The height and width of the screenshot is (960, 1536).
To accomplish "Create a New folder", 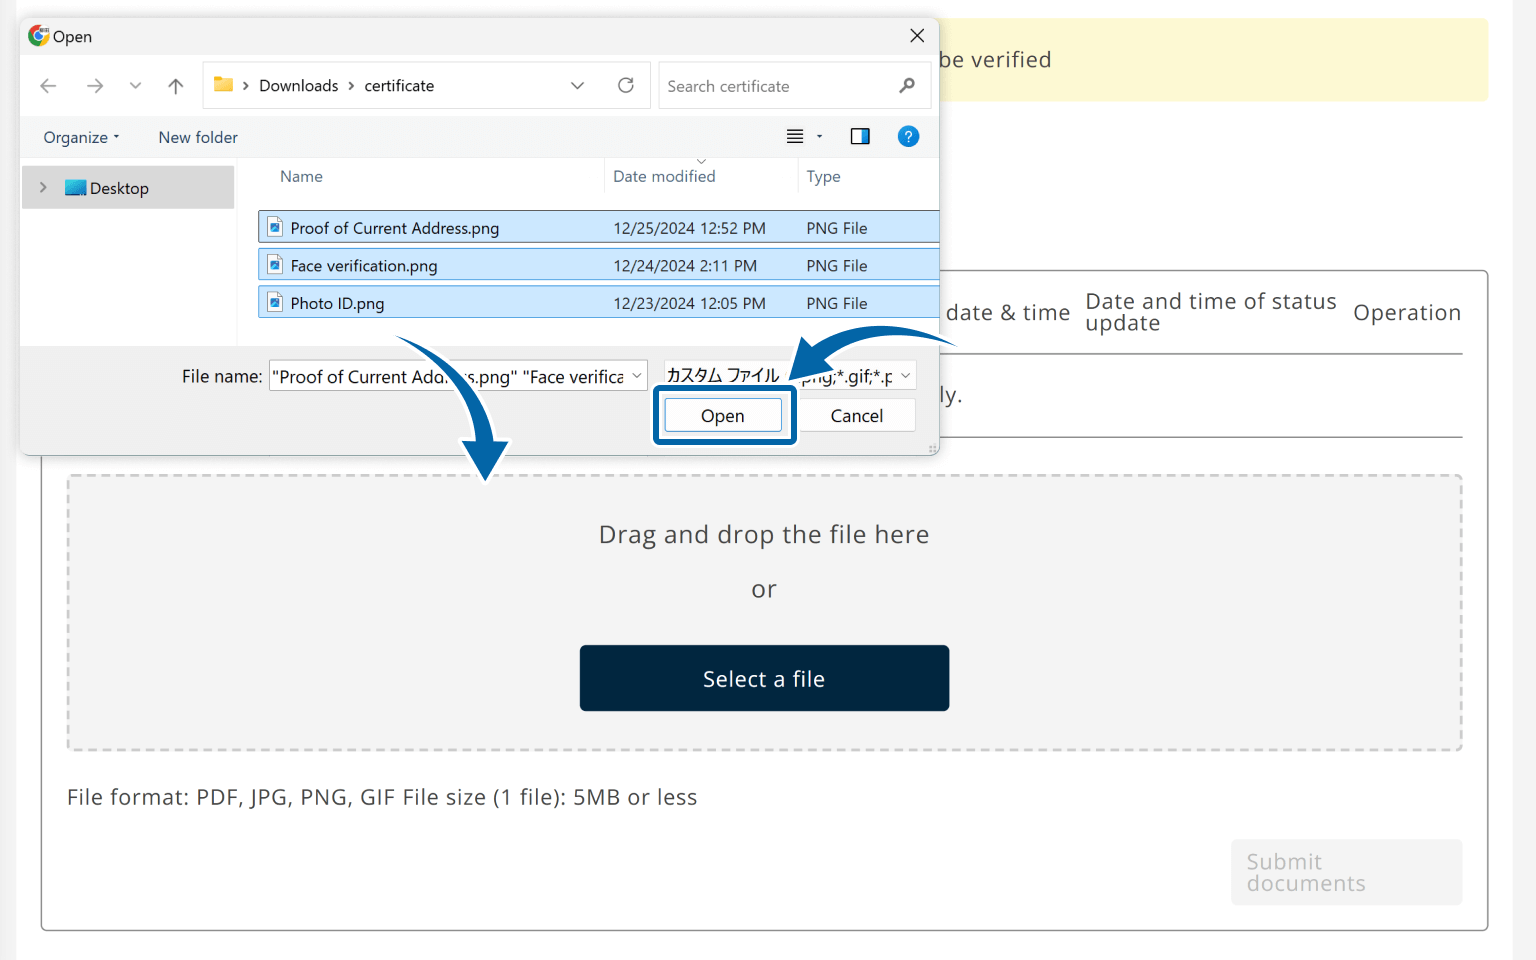I will click(198, 137).
